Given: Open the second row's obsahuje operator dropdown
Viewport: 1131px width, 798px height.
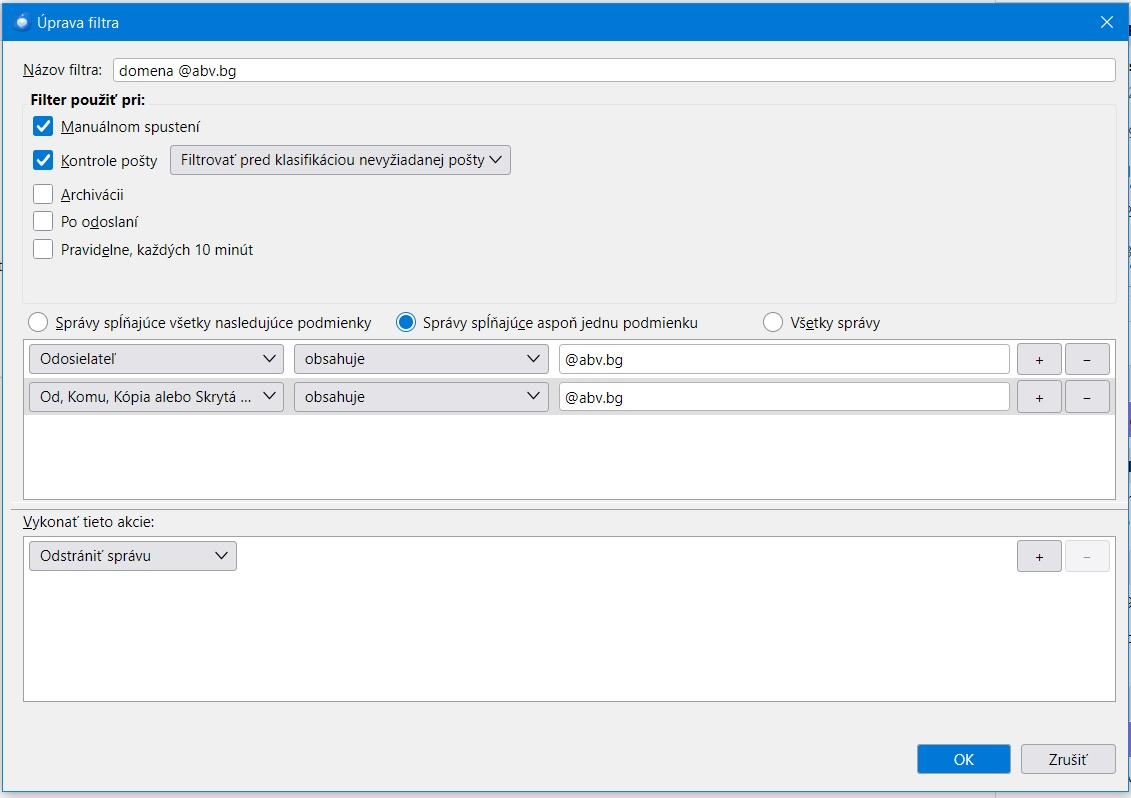Looking at the screenshot, I should [421, 397].
